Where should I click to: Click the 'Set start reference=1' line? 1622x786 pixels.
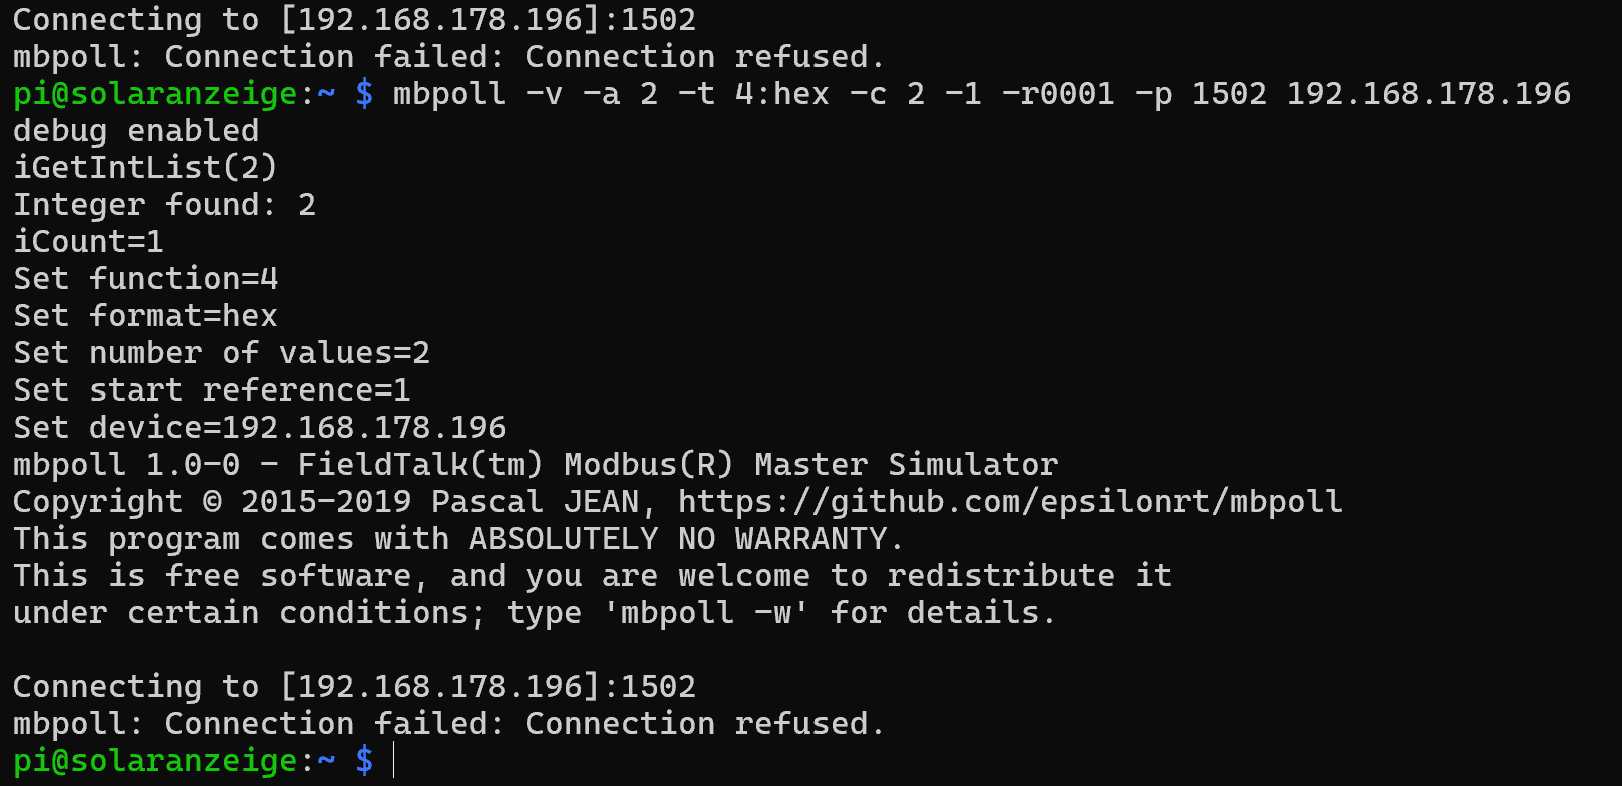coord(211,390)
